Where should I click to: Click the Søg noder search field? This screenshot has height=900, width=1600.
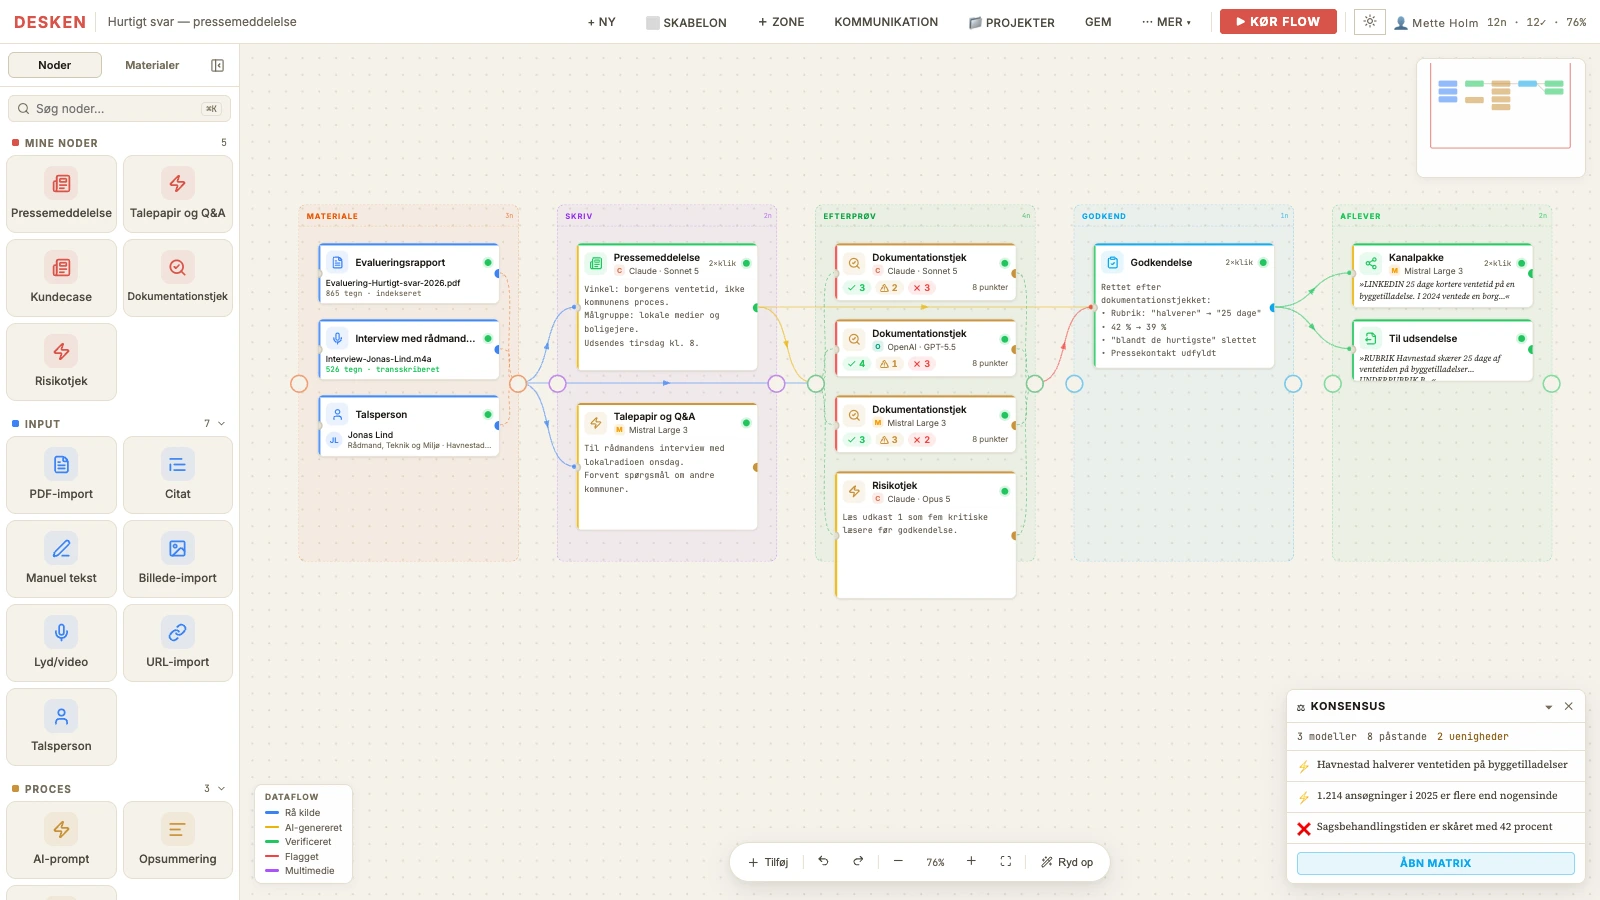pos(119,108)
